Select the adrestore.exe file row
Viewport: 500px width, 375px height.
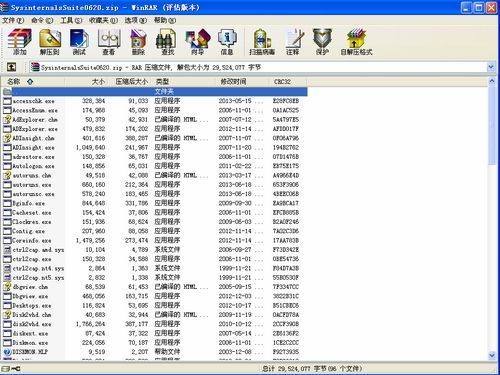[x=153, y=157]
